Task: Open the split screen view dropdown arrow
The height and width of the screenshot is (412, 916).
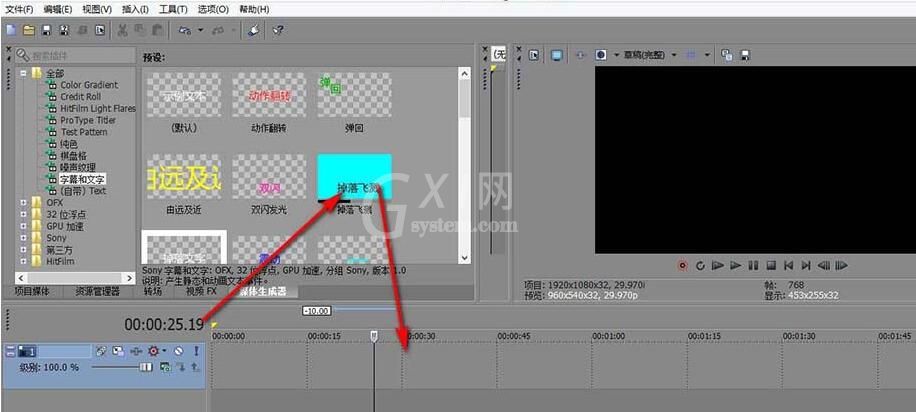Action: (616, 55)
